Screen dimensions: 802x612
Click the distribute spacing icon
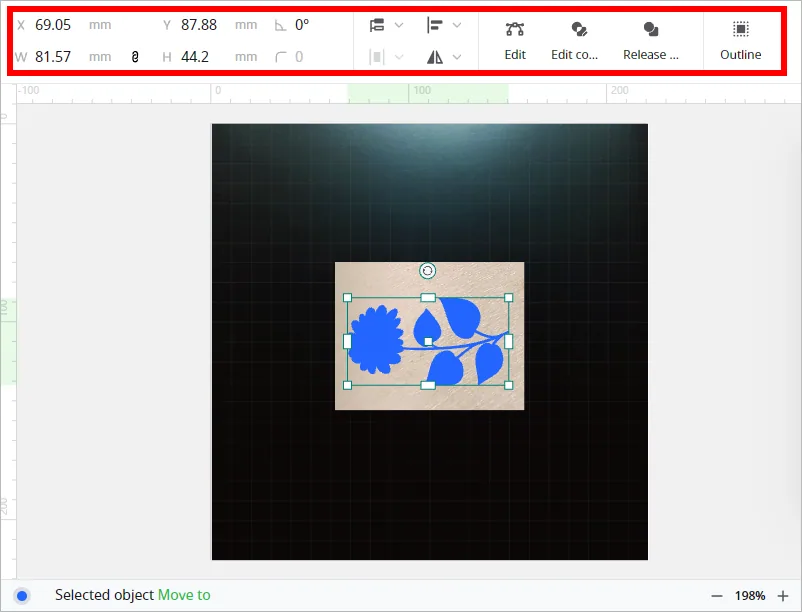pyautogui.click(x=376, y=57)
